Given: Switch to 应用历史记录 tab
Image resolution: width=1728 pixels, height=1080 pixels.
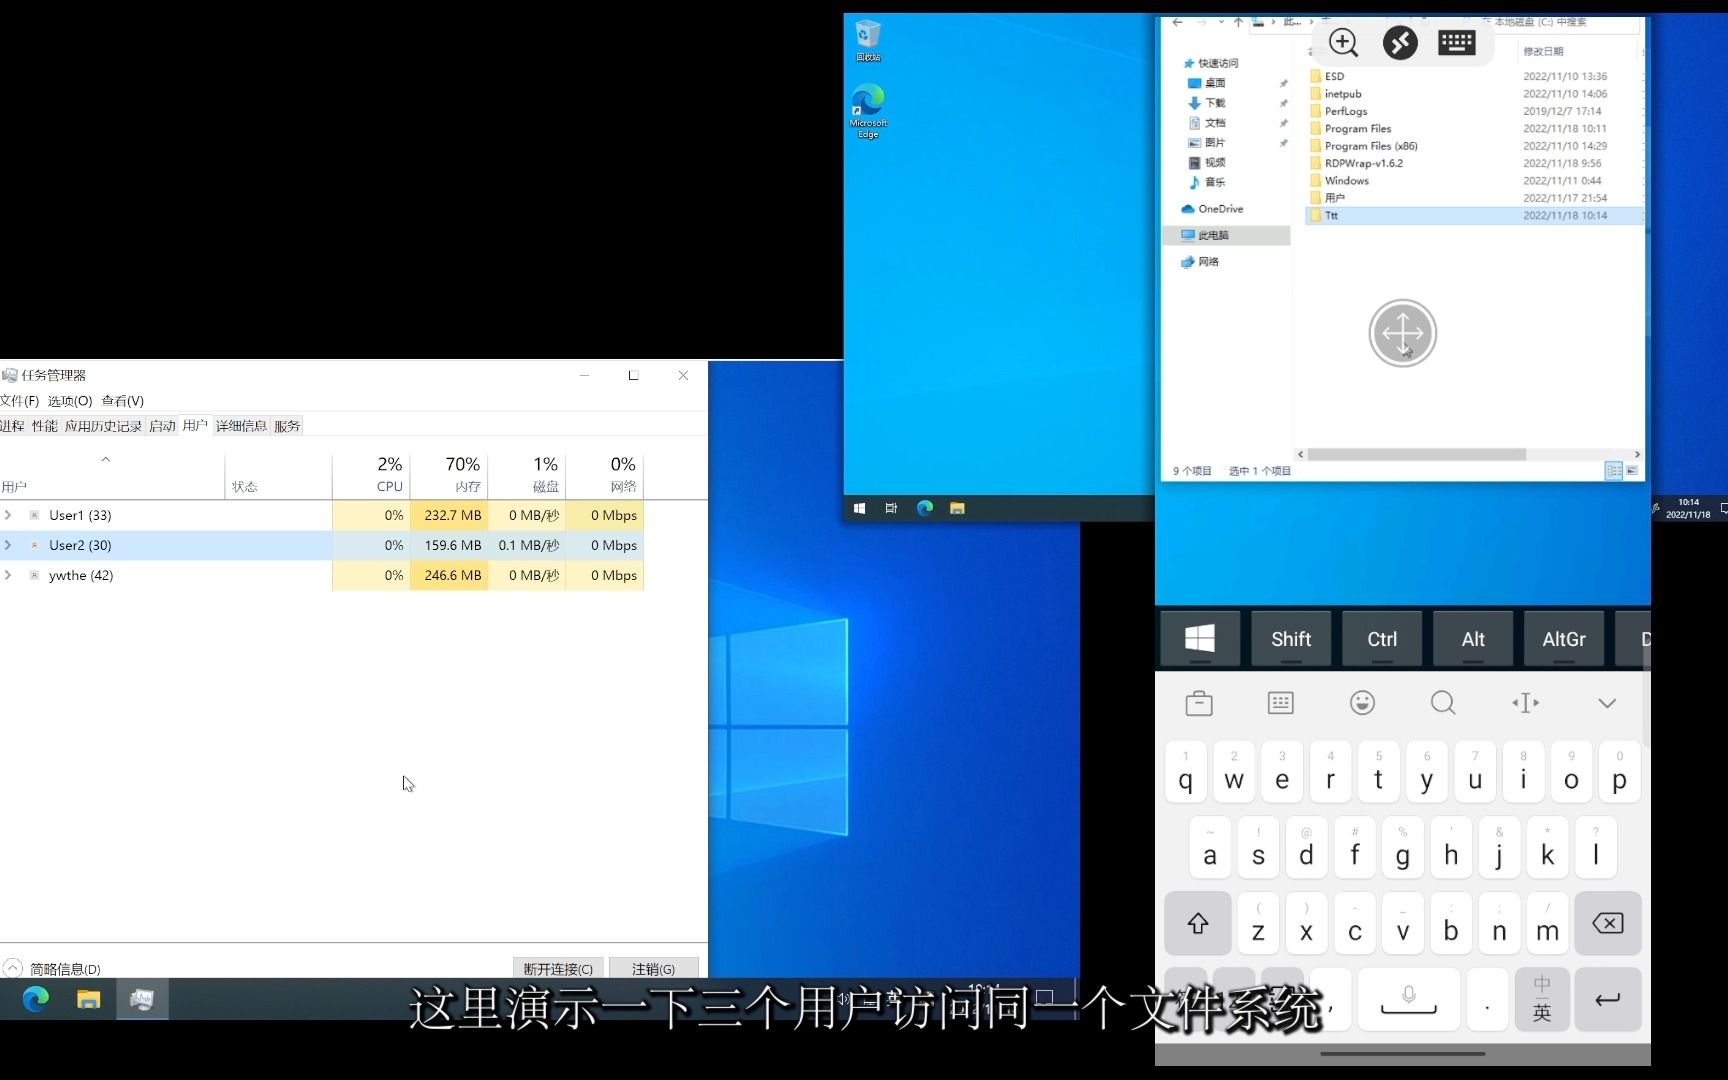Looking at the screenshot, I should (103, 426).
